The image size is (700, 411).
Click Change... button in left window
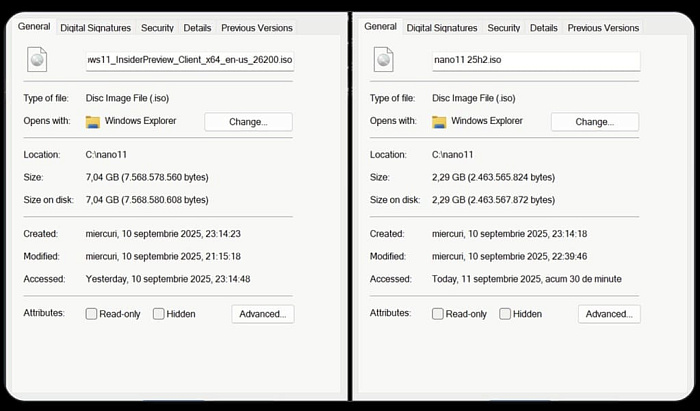(x=248, y=122)
